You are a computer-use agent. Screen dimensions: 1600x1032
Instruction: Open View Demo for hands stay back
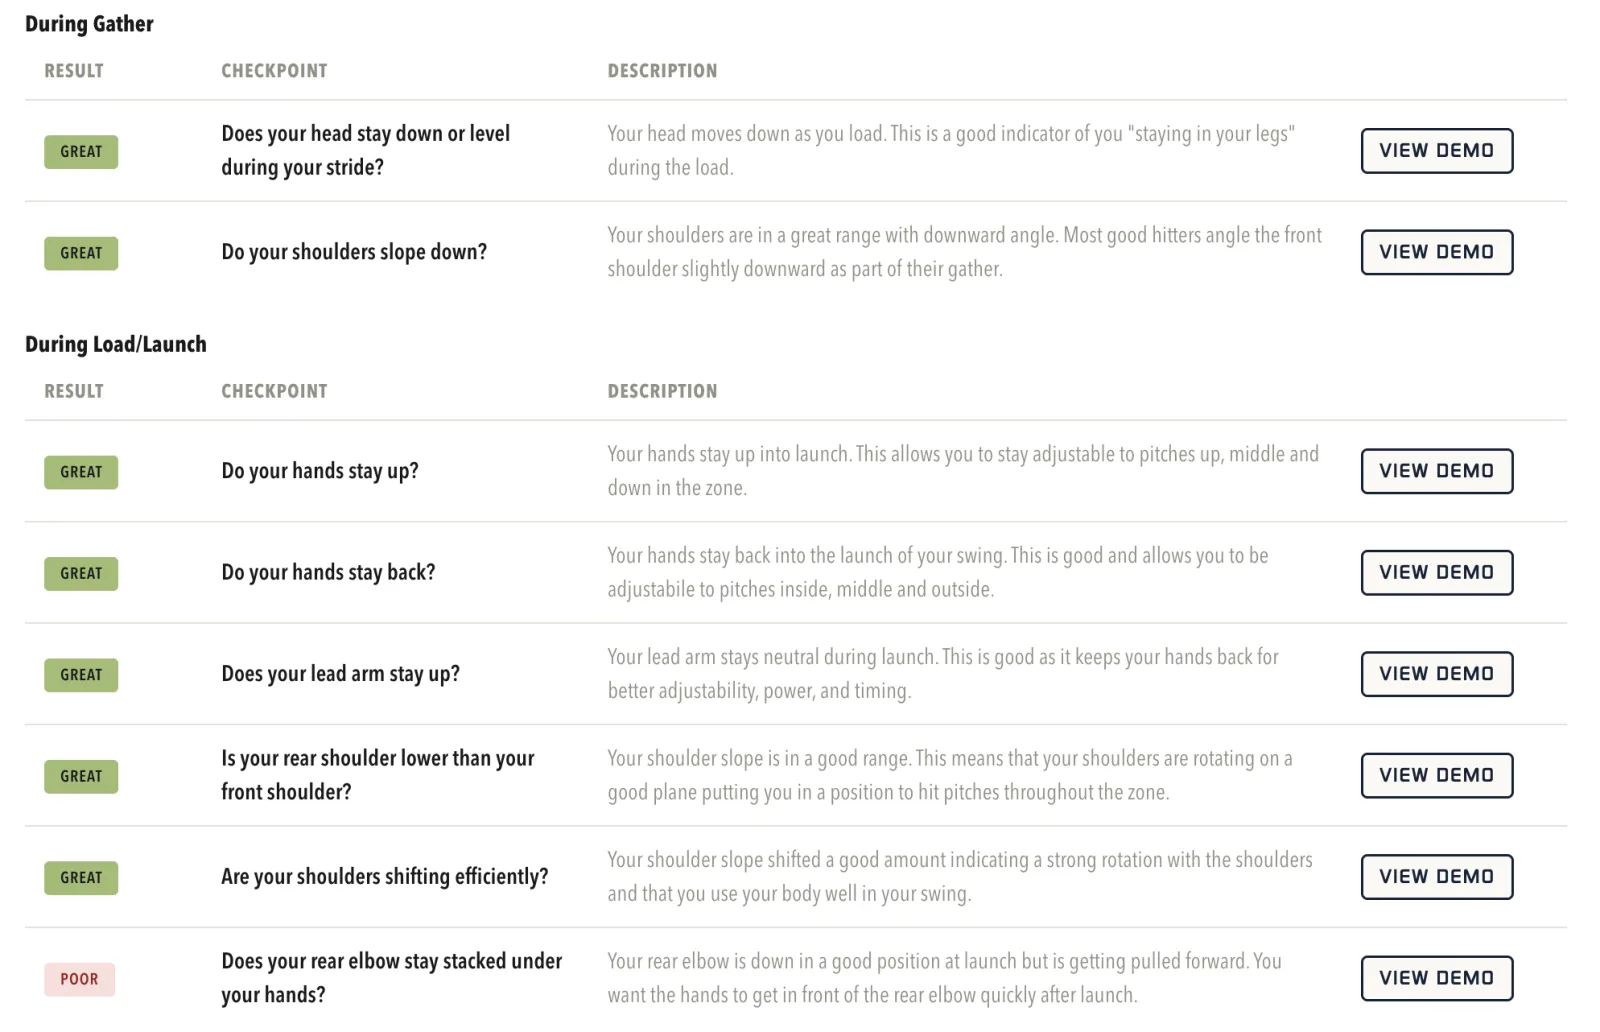(1436, 573)
